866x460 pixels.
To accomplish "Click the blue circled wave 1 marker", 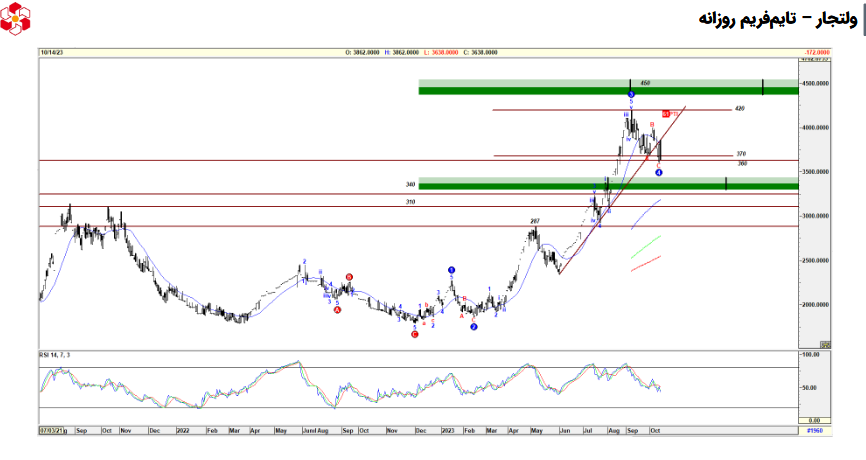I will [452, 270].
